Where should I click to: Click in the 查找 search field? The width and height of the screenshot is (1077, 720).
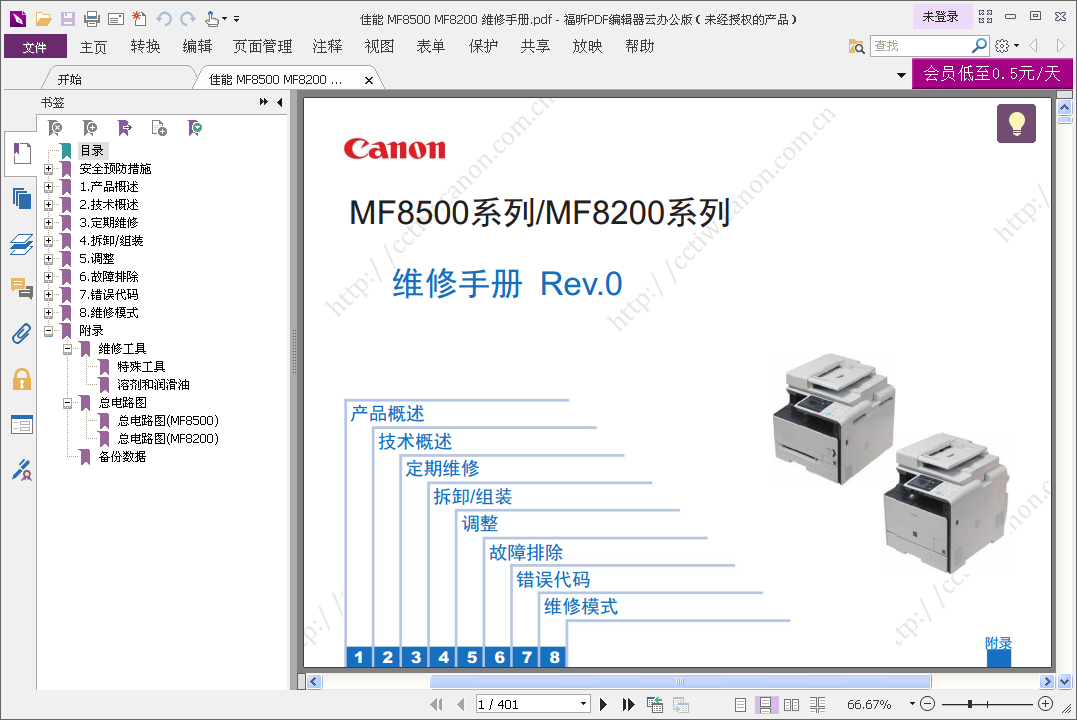pos(921,46)
